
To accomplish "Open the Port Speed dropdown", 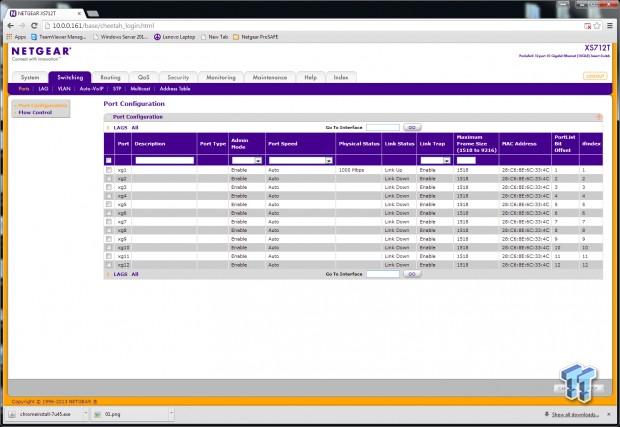I will click(301, 161).
